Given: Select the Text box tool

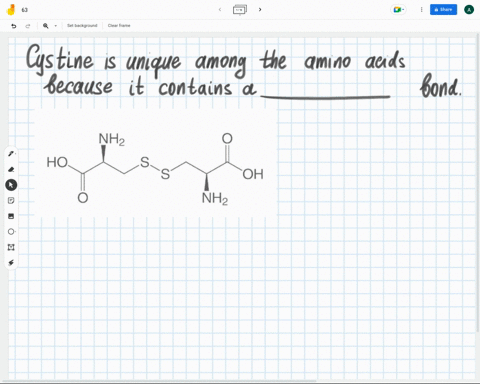Looking at the screenshot, I should point(11,247).
